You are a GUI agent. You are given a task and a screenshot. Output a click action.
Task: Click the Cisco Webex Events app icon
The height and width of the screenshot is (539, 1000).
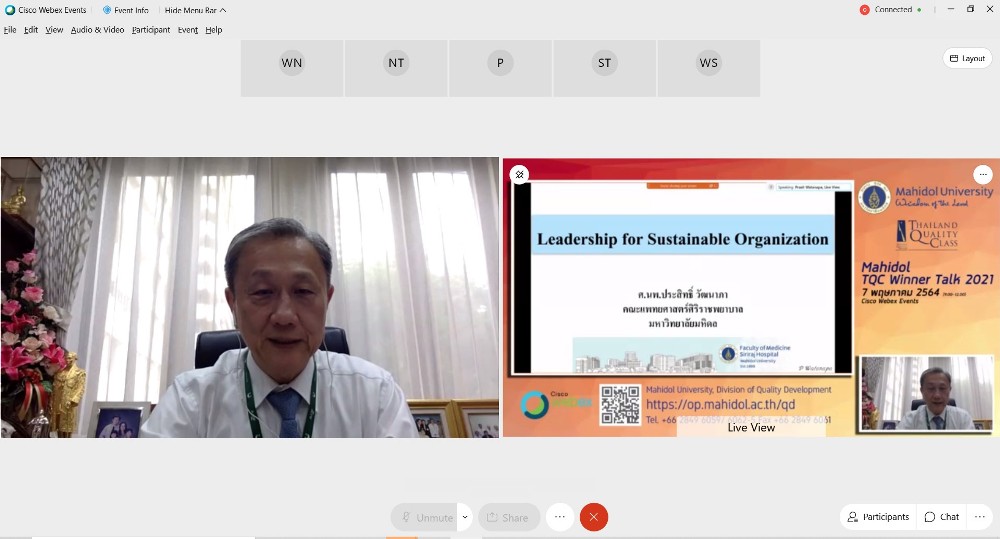point(10,10)
